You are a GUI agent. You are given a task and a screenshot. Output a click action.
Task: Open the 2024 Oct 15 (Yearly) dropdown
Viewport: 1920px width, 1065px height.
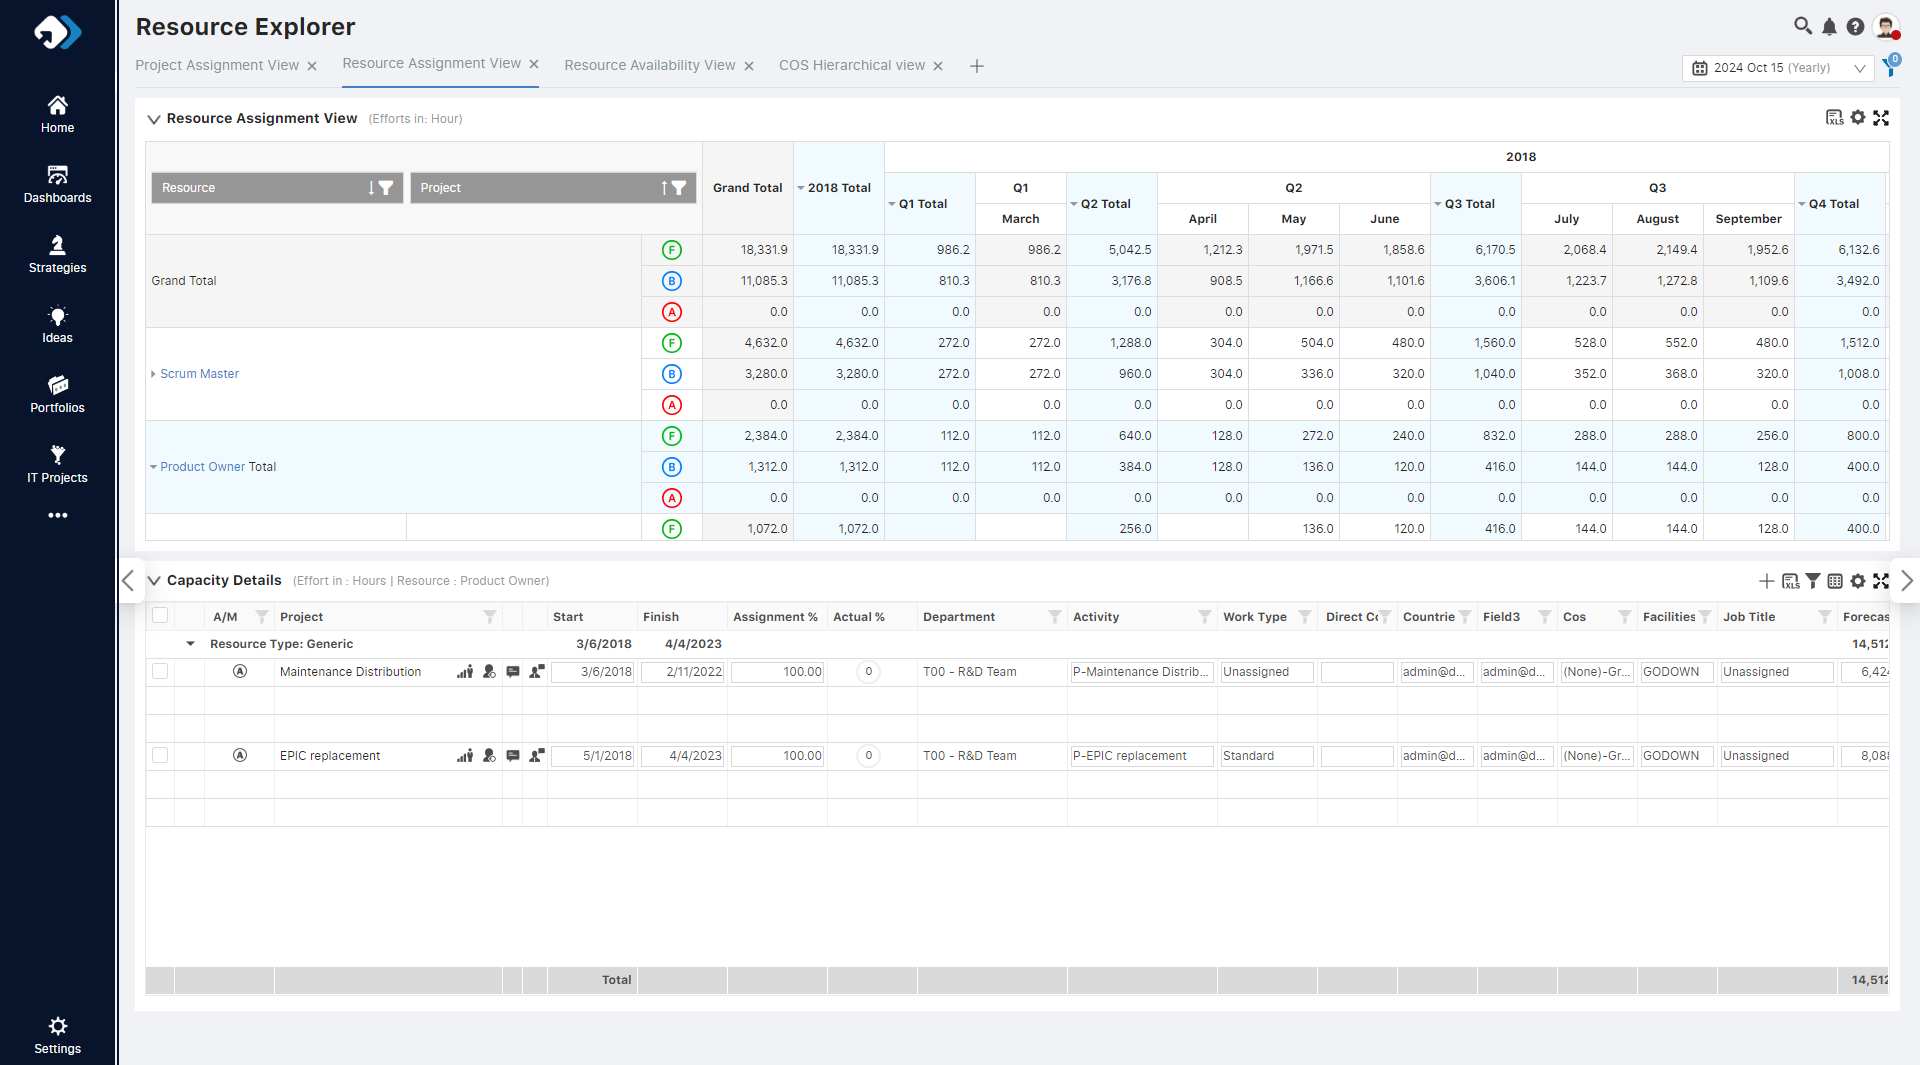click(x=1778, y=68)
